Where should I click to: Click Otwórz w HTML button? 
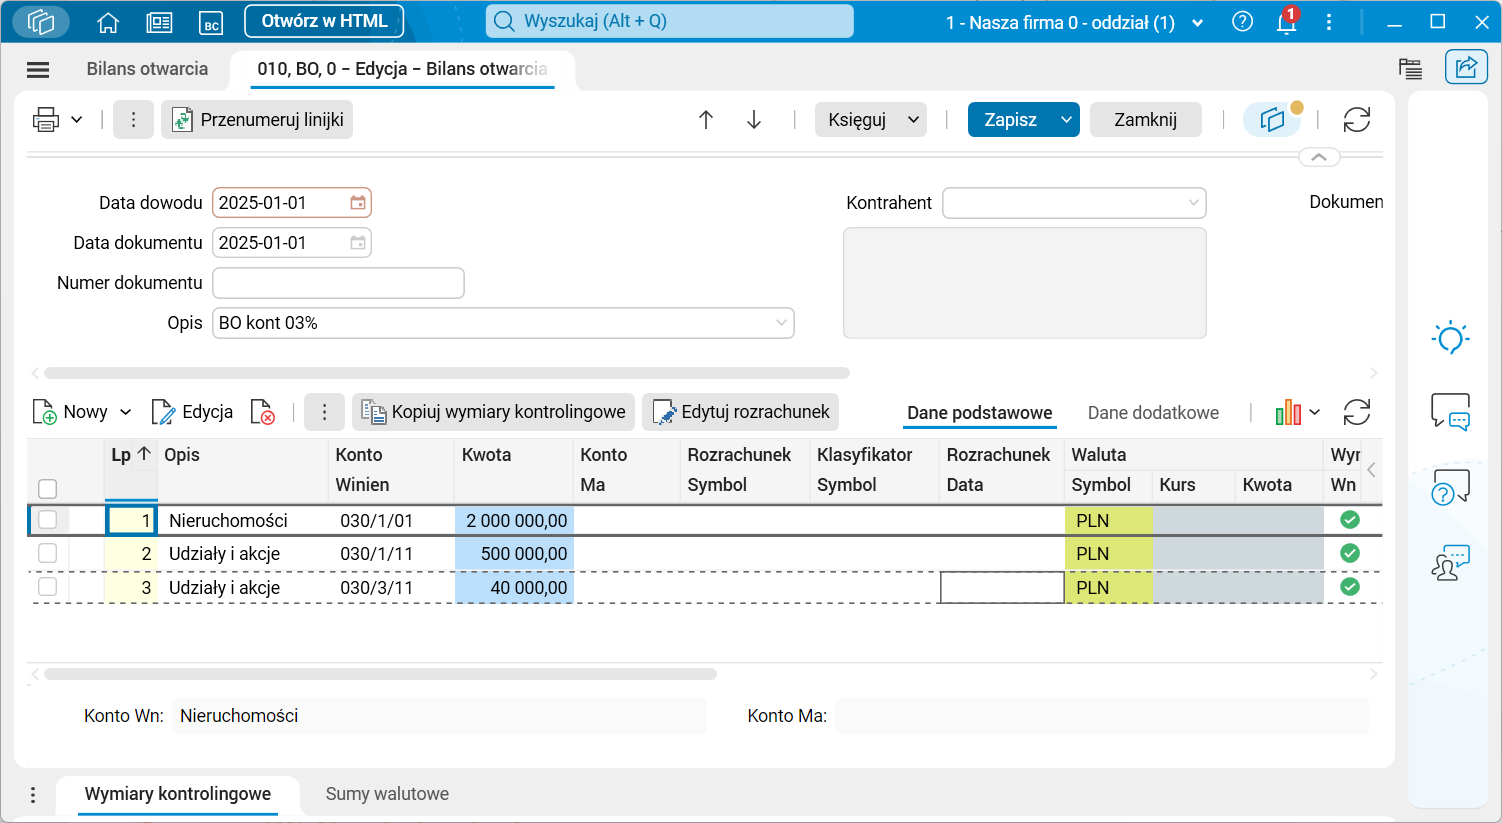click(324, 21)
